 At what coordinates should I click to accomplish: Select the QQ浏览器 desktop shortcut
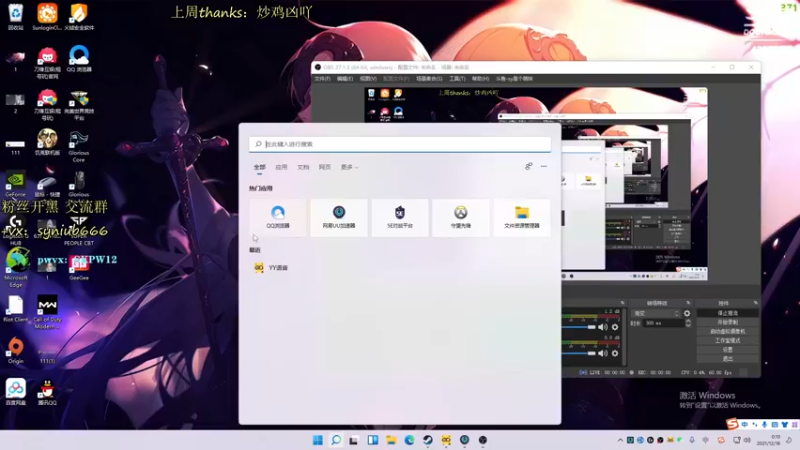79,59
